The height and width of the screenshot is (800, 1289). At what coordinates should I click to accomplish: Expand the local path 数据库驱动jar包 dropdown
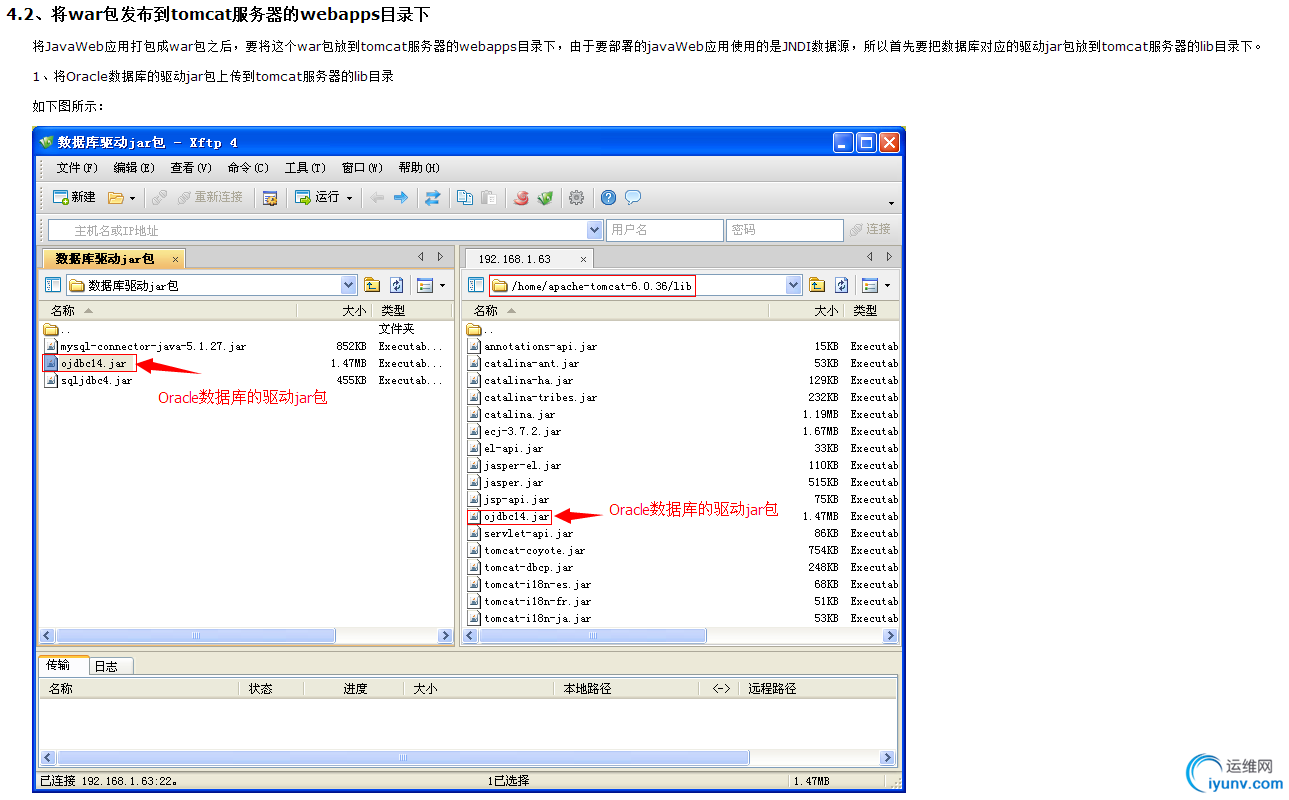[x=349, y=285]
